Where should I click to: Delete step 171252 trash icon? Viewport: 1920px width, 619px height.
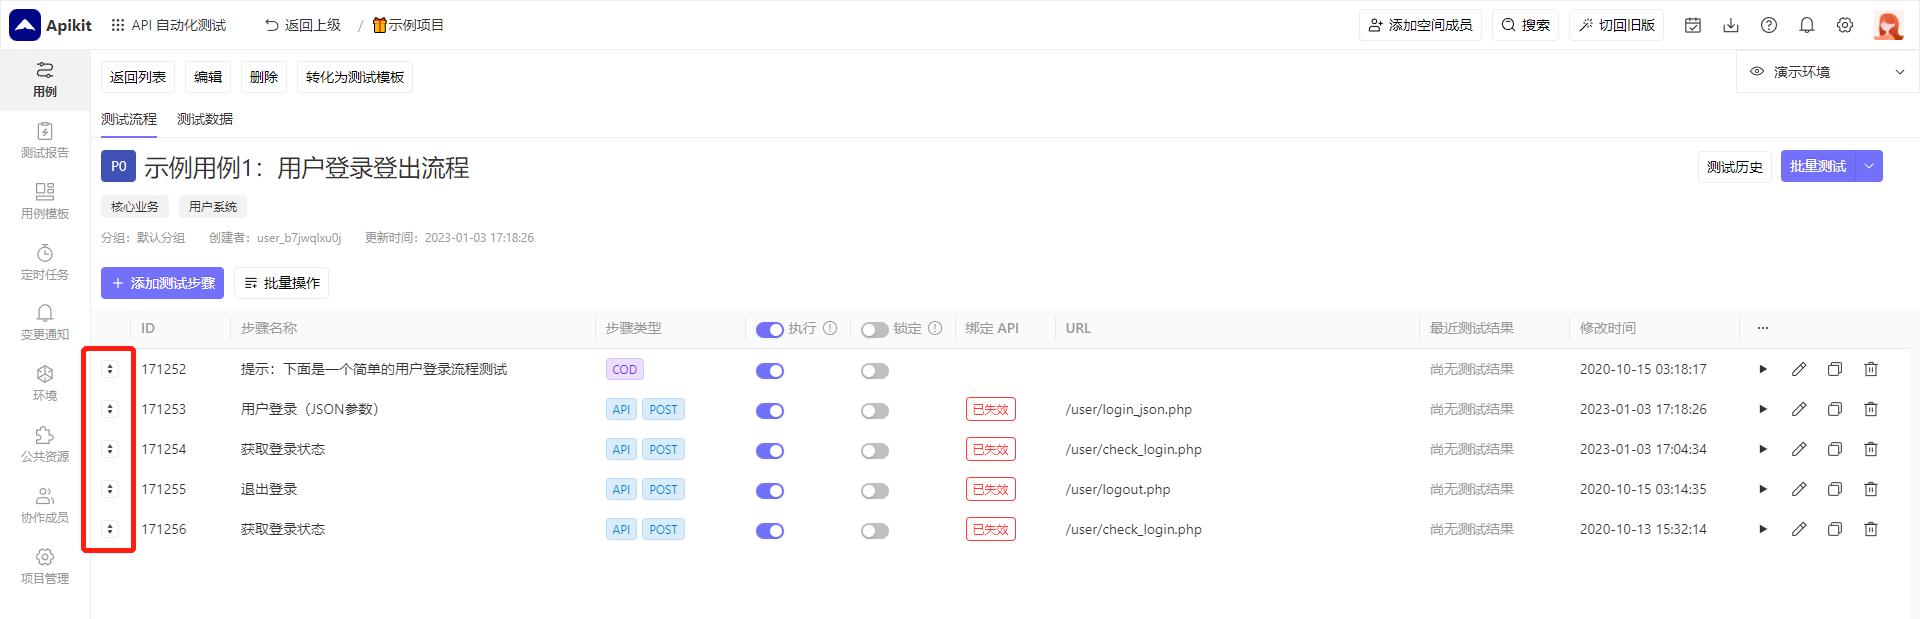tap(1871, 369)
